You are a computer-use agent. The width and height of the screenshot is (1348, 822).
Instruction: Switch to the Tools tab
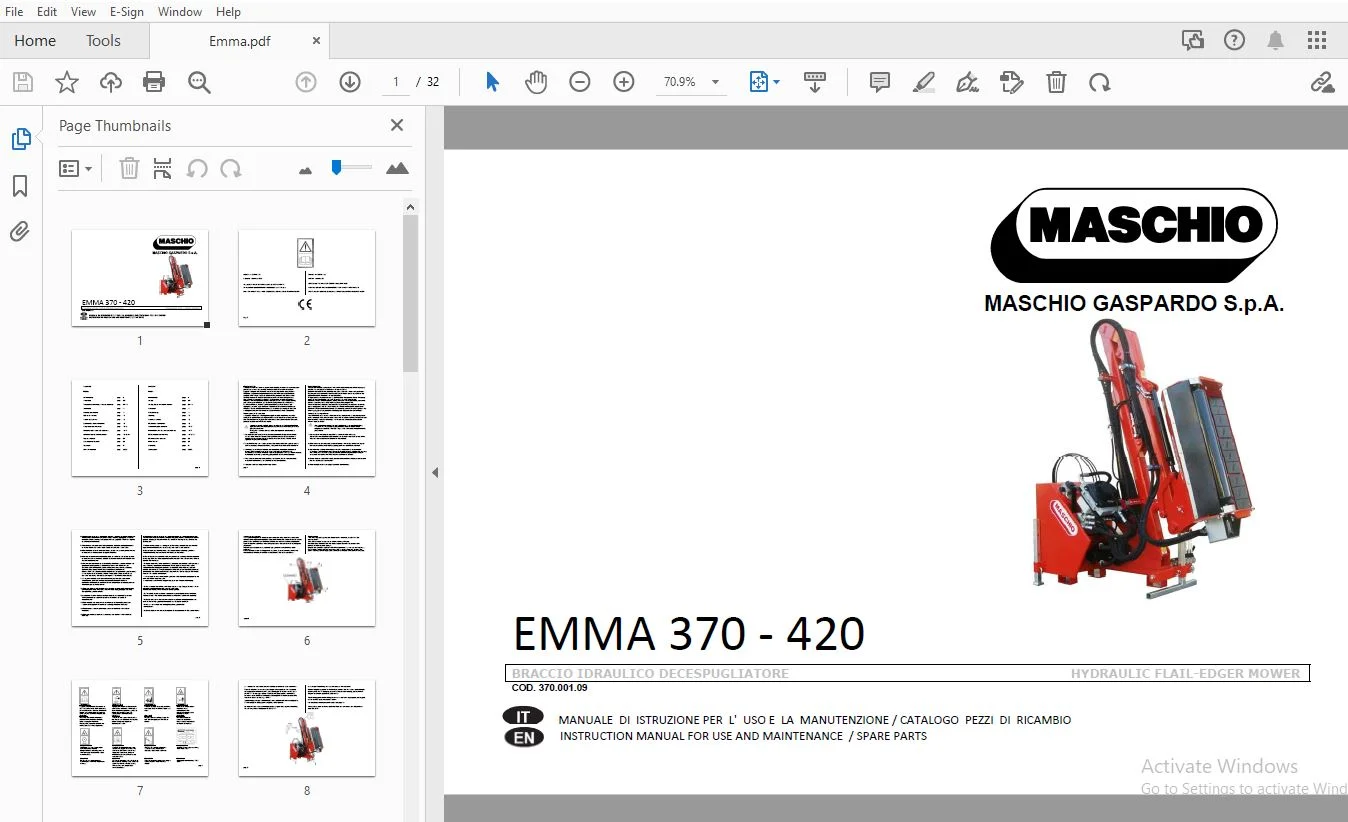click(x=103, y=41)
